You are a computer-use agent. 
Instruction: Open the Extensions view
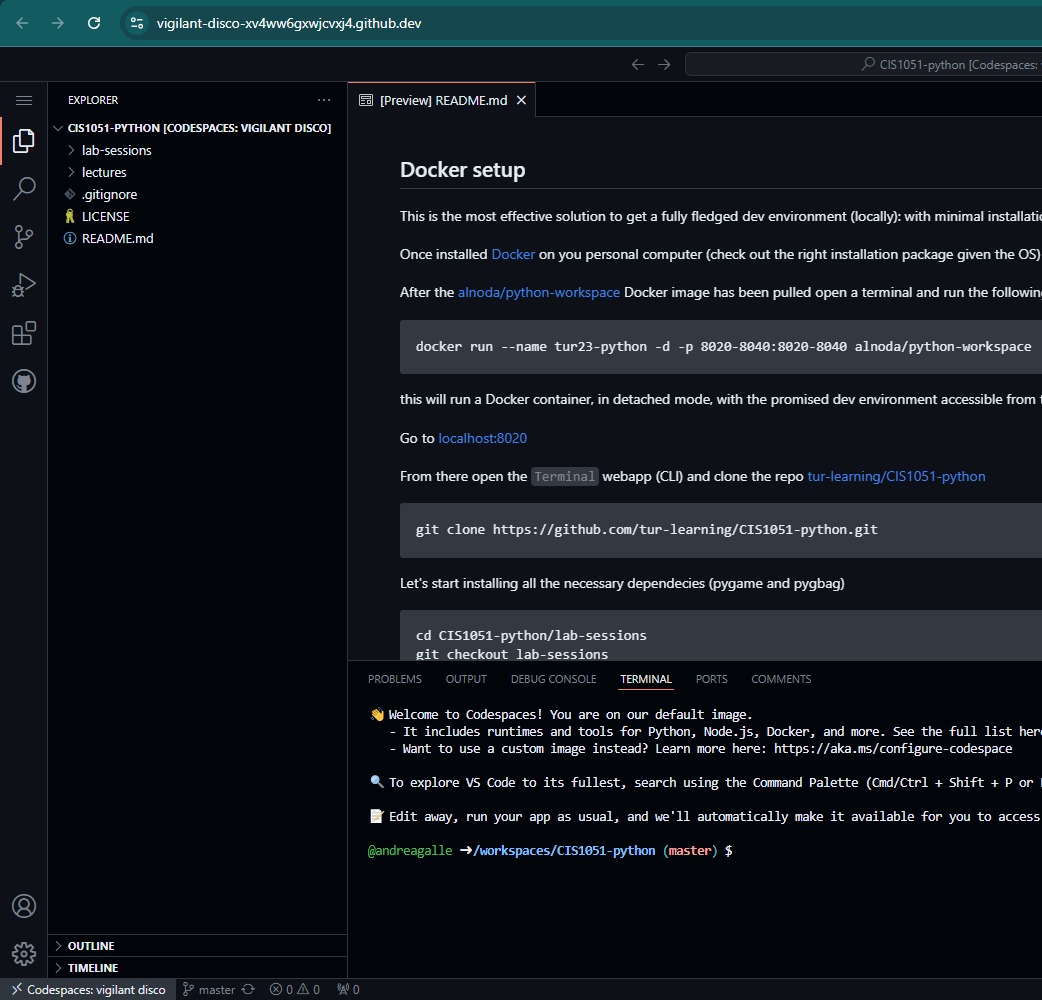24,333
